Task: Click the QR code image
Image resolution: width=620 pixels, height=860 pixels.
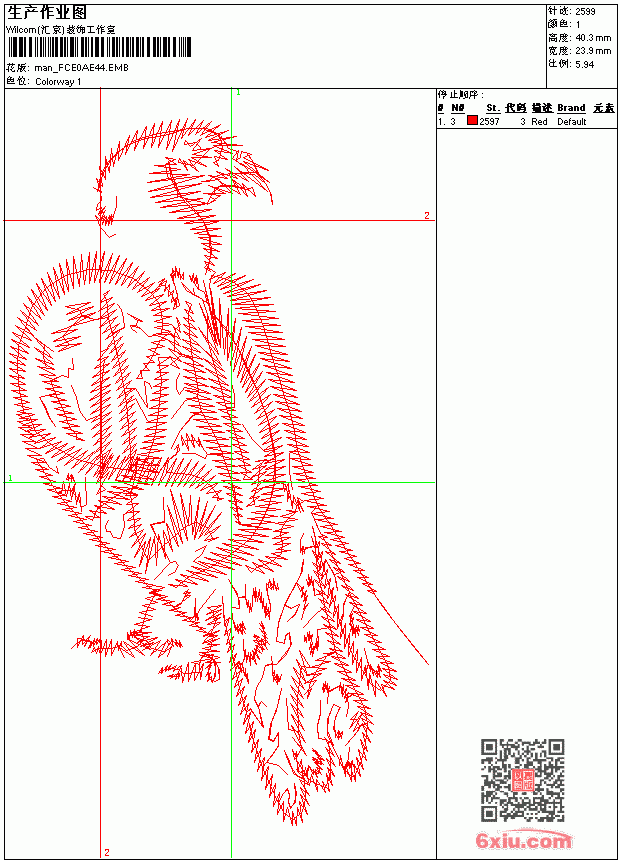Action: click(523, 779)
